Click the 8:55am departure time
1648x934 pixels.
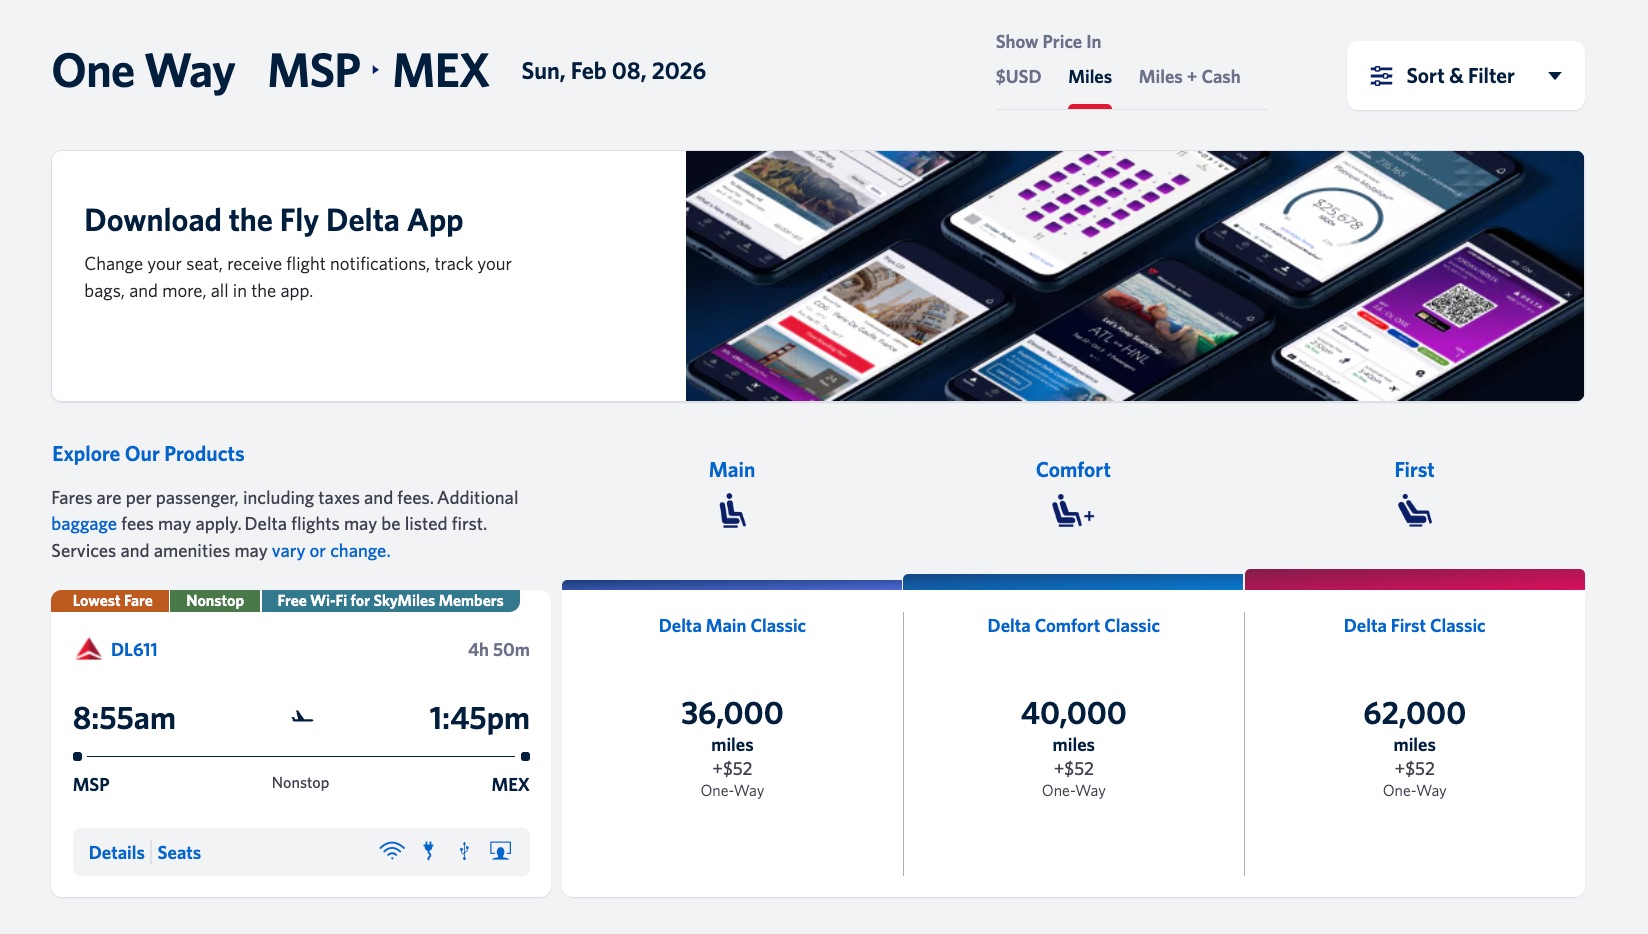pos(124,719)
